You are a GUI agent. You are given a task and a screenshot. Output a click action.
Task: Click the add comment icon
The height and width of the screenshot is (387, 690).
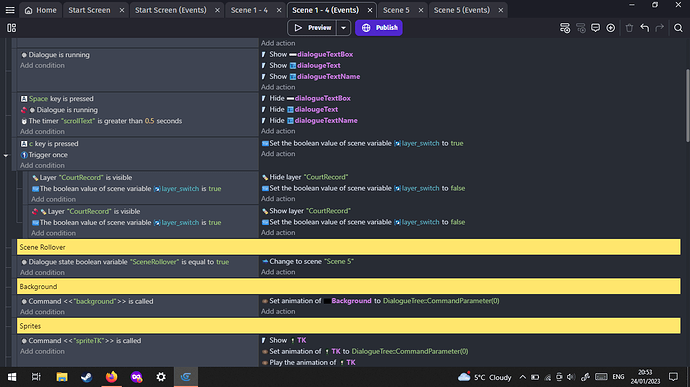(x=595, y=28)
